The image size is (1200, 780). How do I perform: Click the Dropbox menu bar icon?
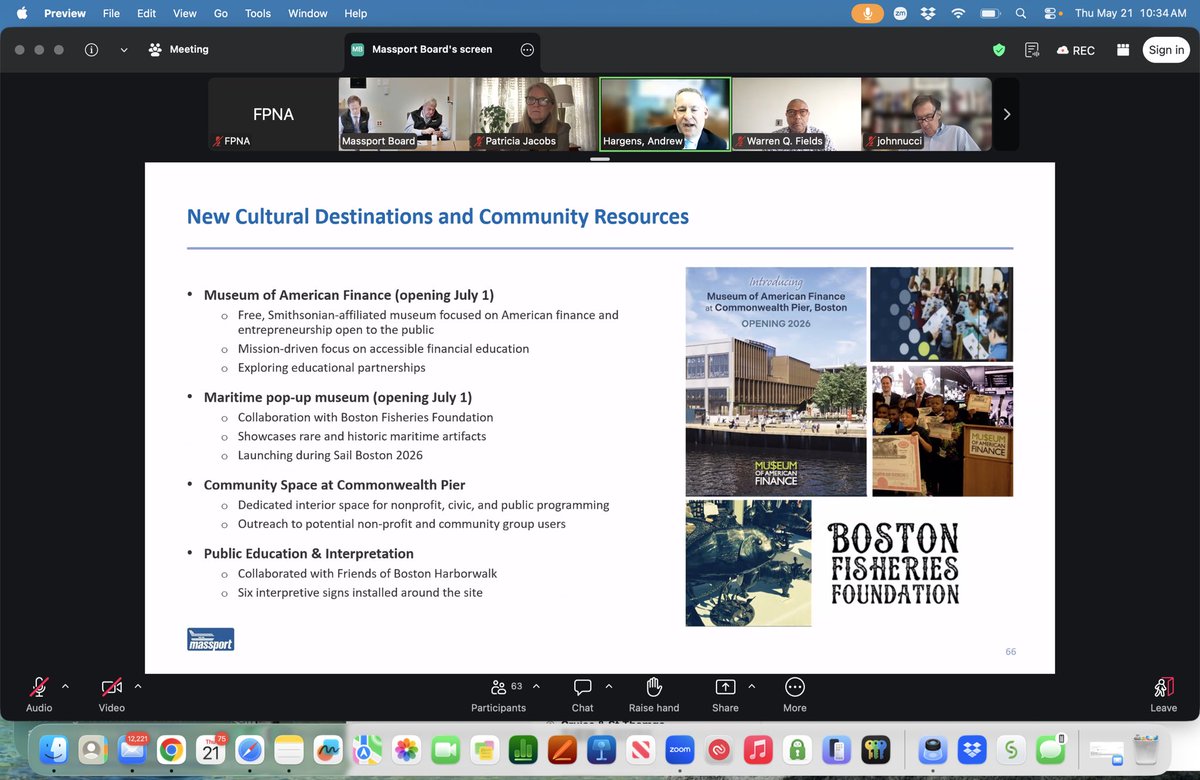click(x=929, y=14)
